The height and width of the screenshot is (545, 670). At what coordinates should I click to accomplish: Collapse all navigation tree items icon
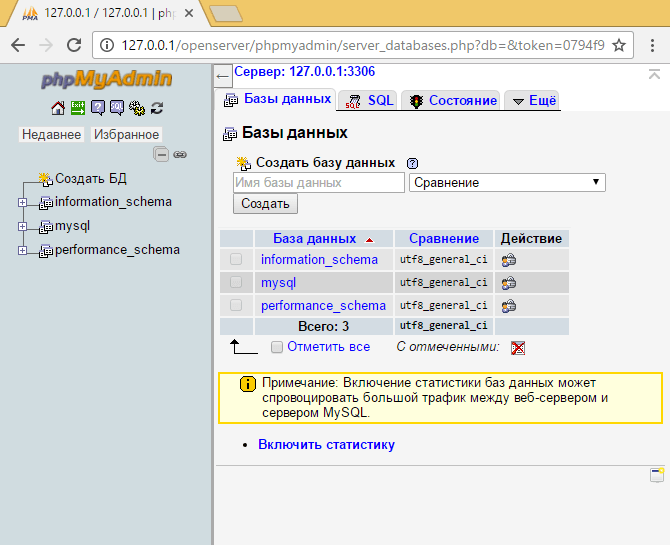click(x=161, y=154)
